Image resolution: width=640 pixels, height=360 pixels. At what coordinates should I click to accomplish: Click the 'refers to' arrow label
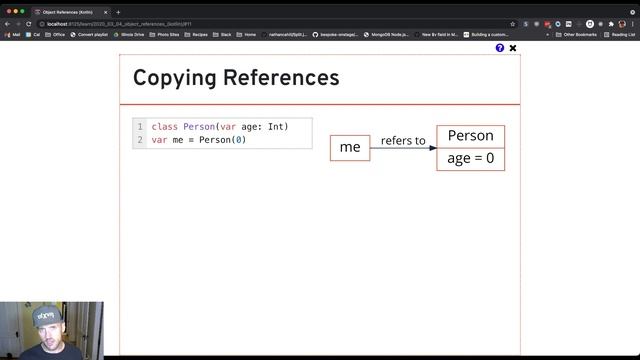(403, 140)
